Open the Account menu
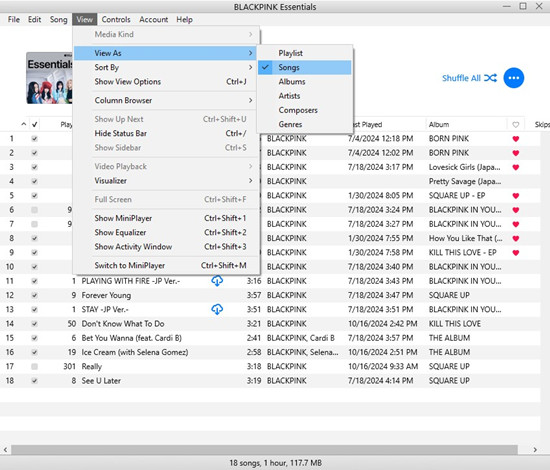This screenshot has height=470, width=550. 153,20
